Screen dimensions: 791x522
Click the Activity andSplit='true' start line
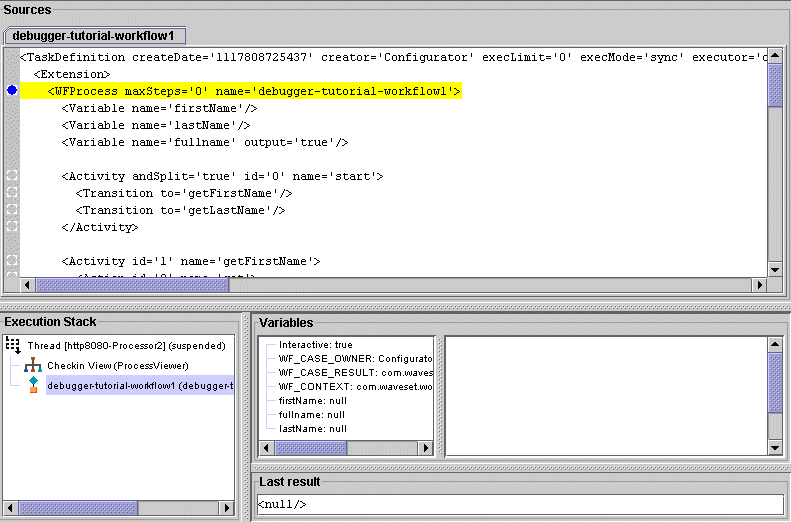[x=222, y=176]
